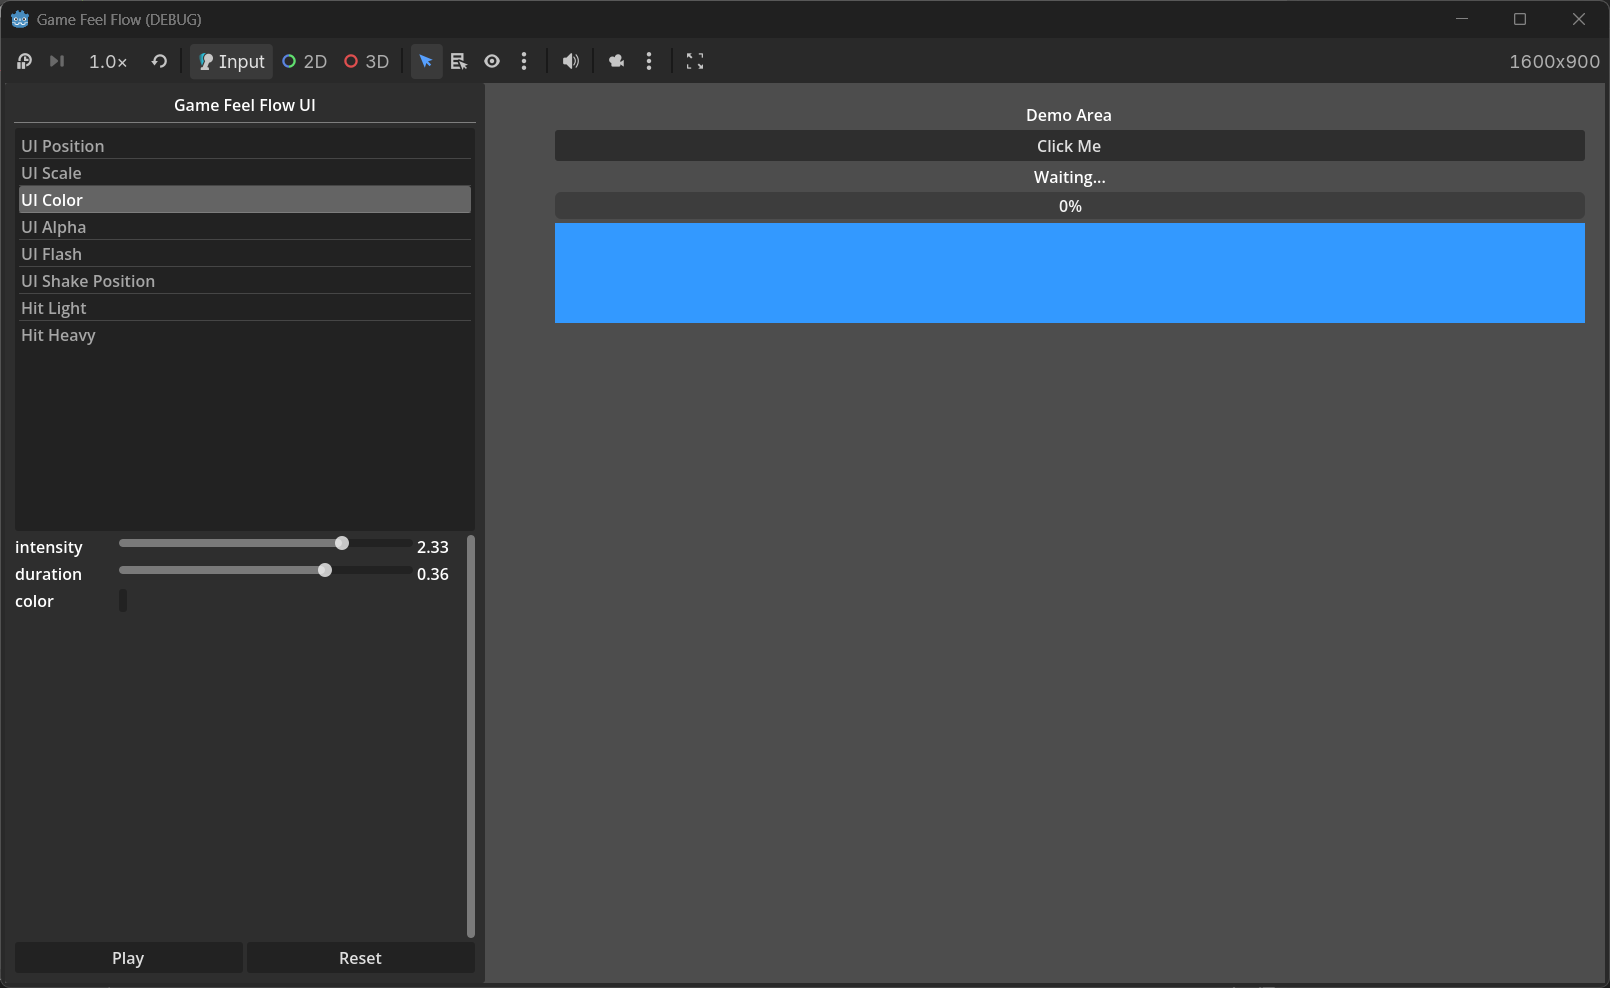The height and width of the screenshot is (988, 1610).
Task: Click the Game Feel Flow UI heading
Action: tap(245, 105)
